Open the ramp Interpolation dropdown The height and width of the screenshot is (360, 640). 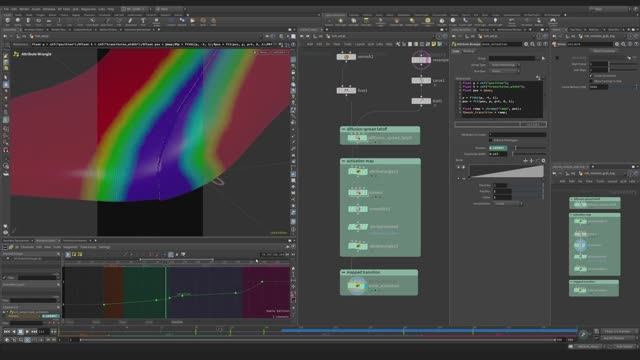tap(508, 203)
